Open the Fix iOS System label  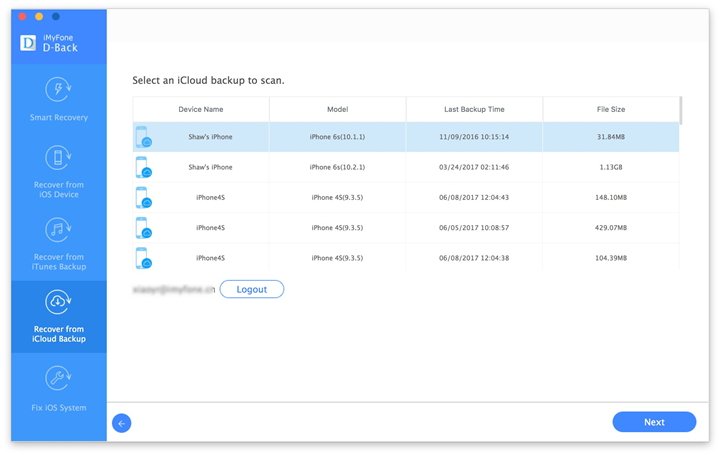coord(59,408)
